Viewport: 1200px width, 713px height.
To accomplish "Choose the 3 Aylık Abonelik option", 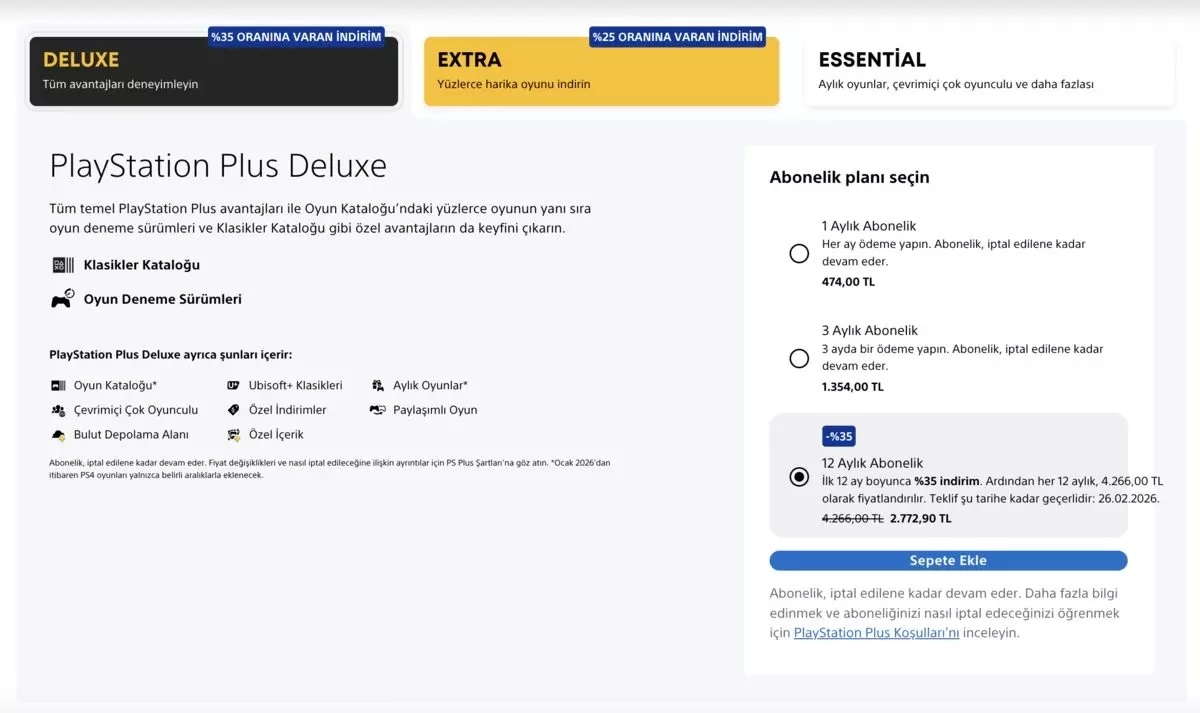I will coord(798,357).
